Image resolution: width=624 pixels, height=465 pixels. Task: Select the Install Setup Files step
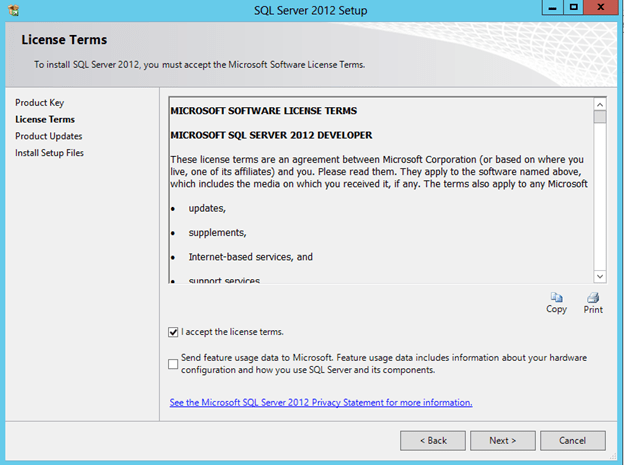pyautogui.click(x=49, y=153)
